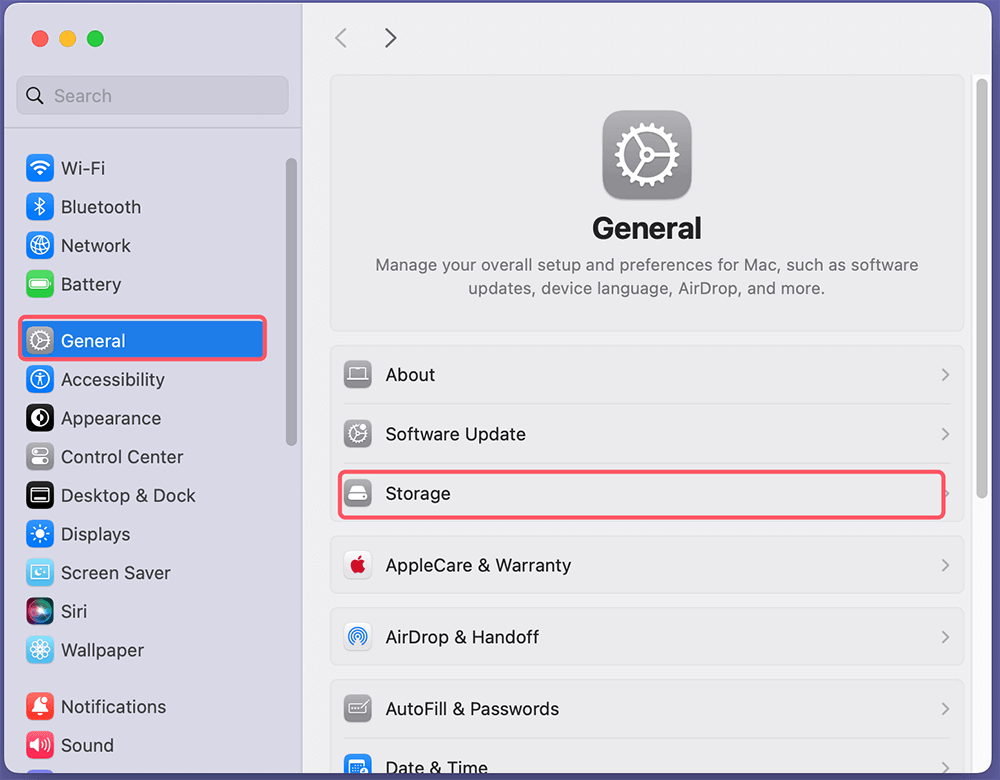Open the highlighted Storage settings

click(x=641, y=493)
